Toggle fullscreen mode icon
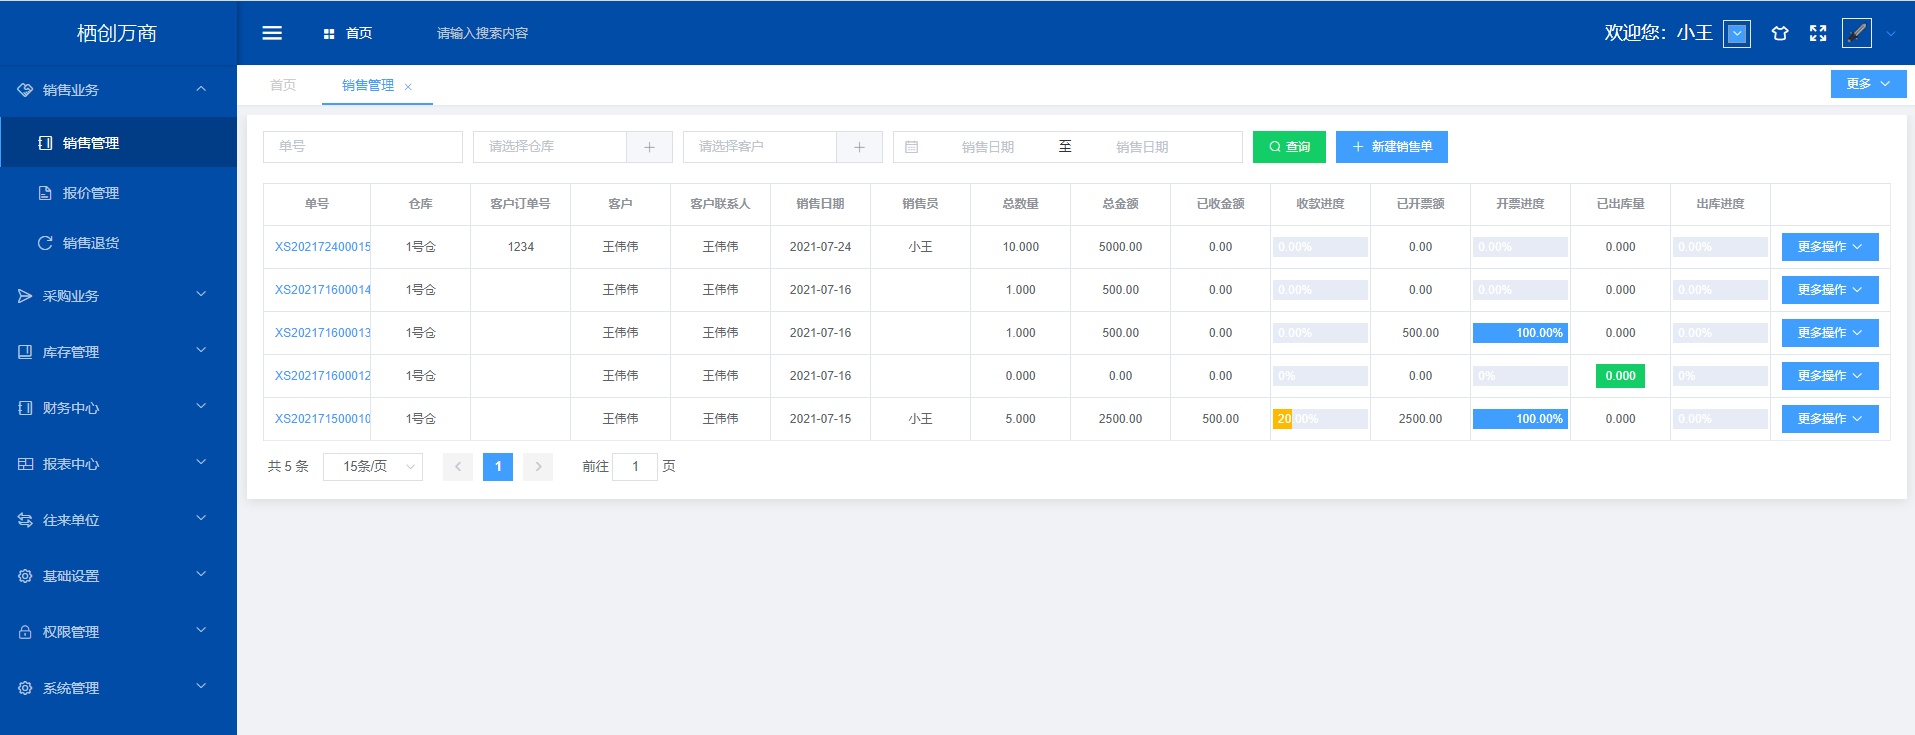Screen dimensions: 1915x735 point(1818,33)
